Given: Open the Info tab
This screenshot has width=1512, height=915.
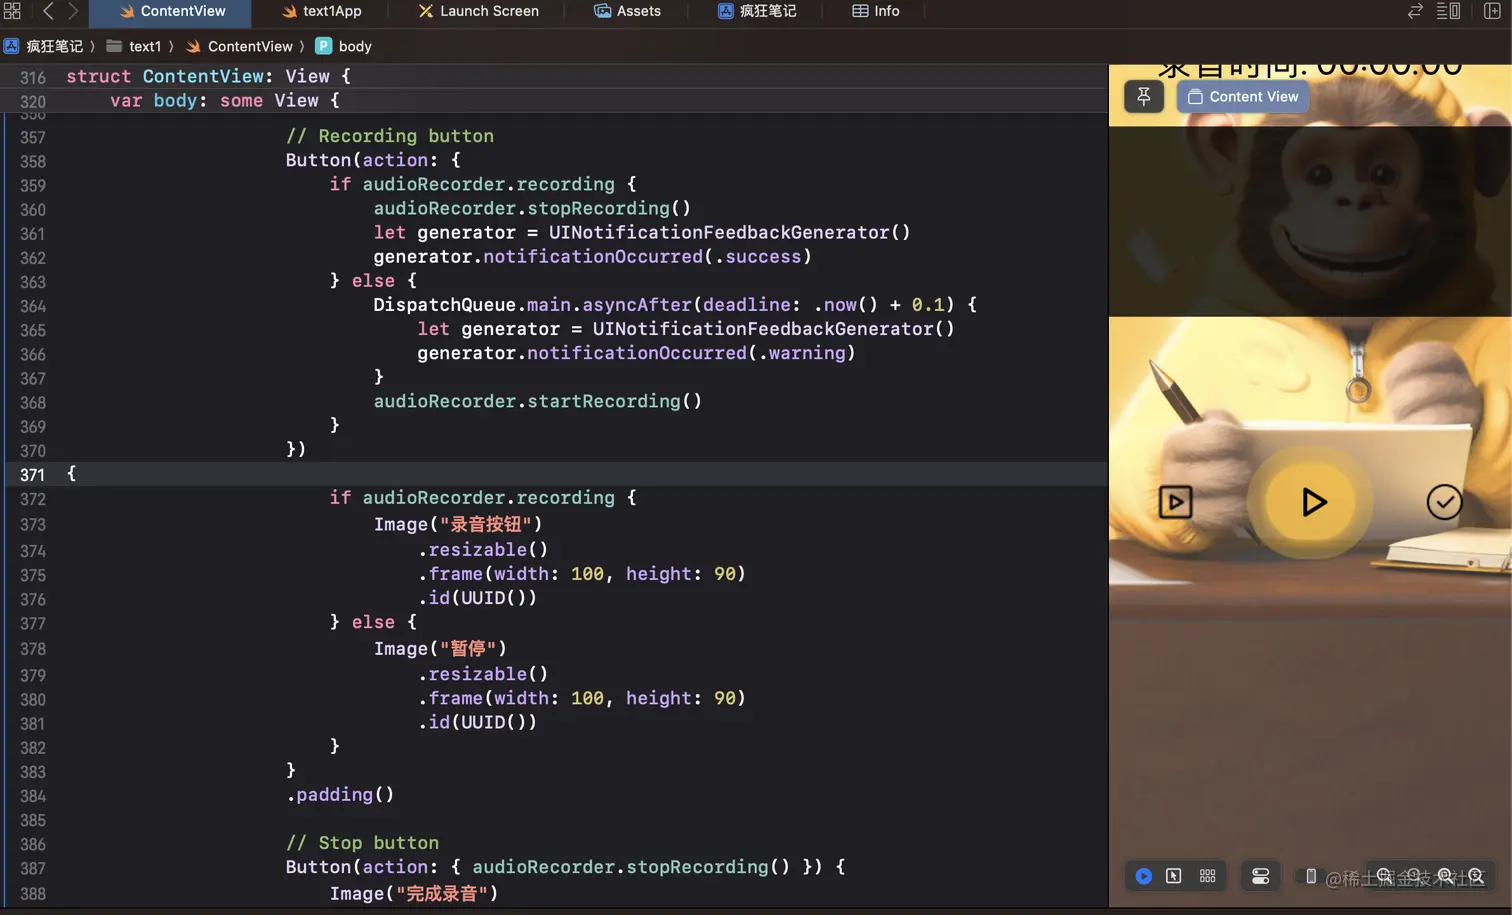Looking at the screenshot, I should [876, 11].
